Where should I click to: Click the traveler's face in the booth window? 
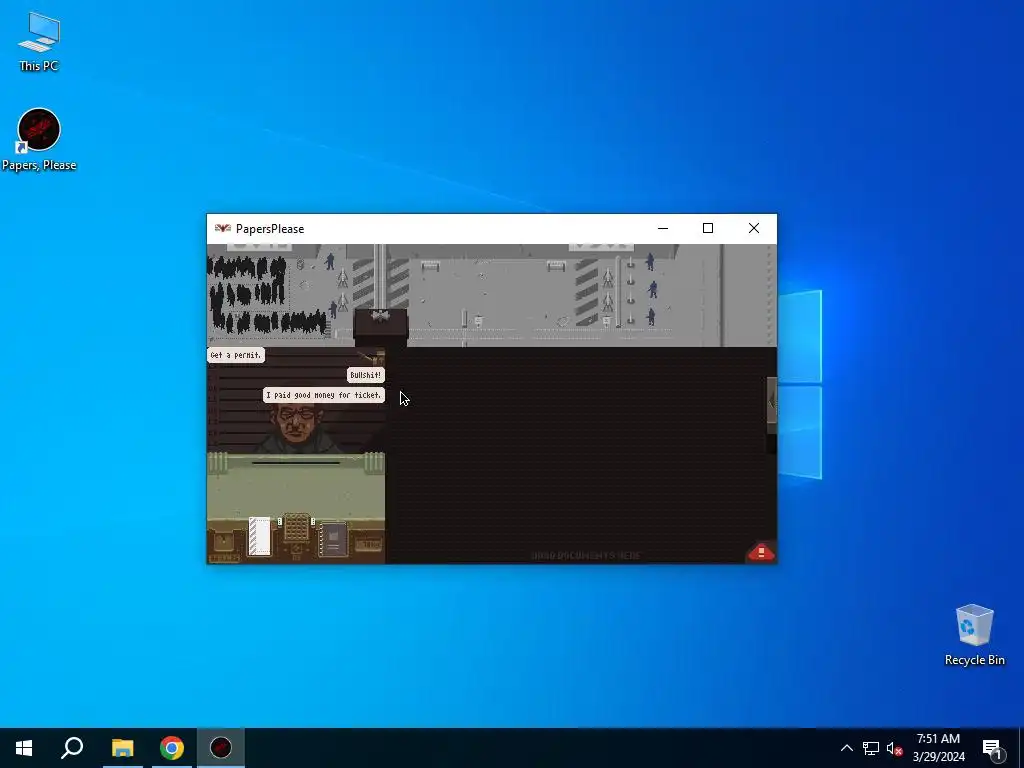coord(297,423)
